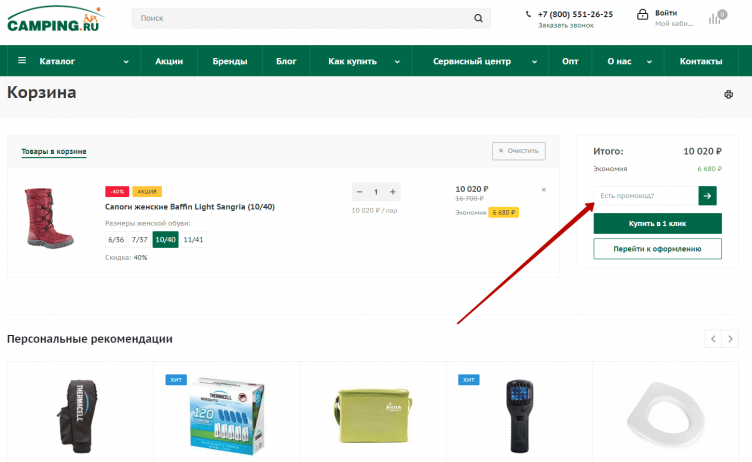752x462 pixels.
Task: Select shoe size 11/41
Action: click(x=193, y=239)
